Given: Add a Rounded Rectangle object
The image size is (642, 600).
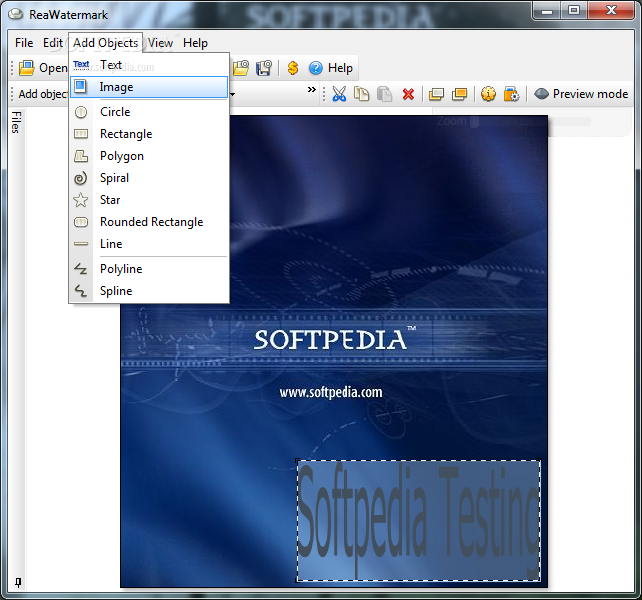Looking at the screenshot, I should [x=149, y=222].
